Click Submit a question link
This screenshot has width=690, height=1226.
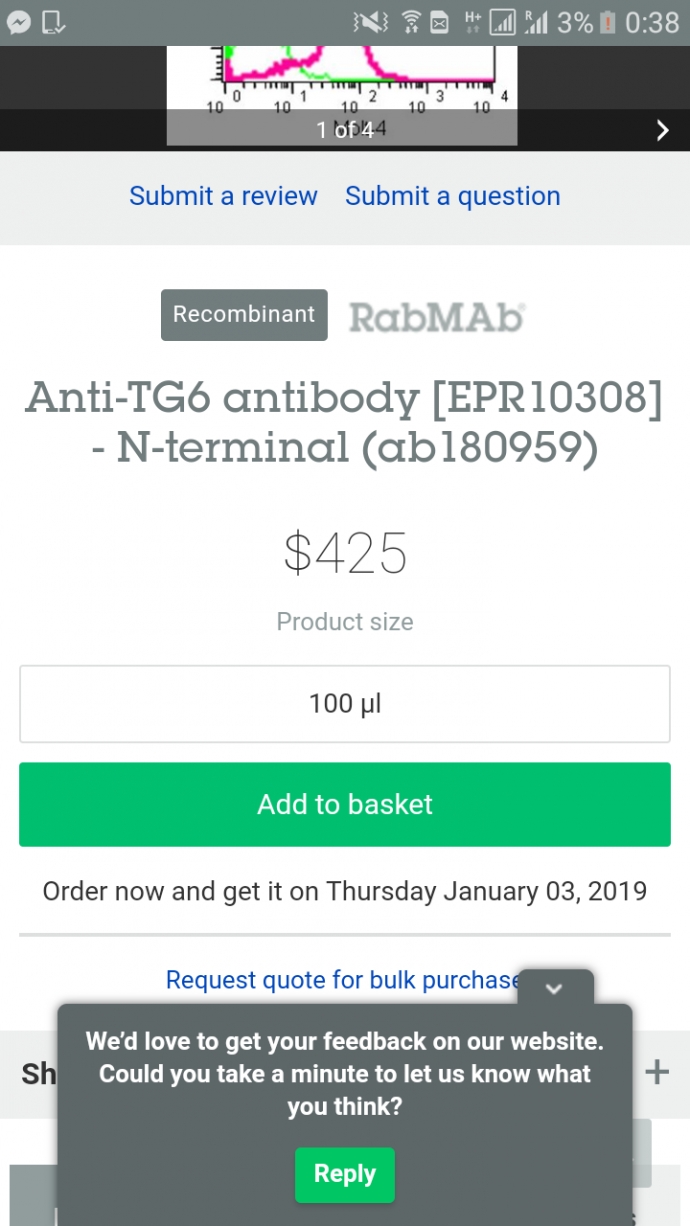point(453,196)
